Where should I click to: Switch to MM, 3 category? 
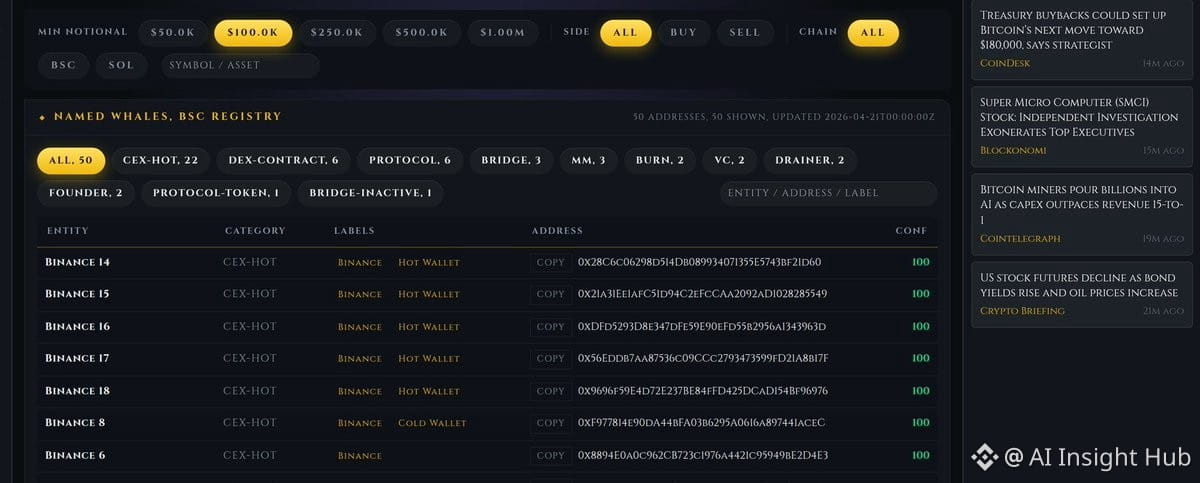589,160
